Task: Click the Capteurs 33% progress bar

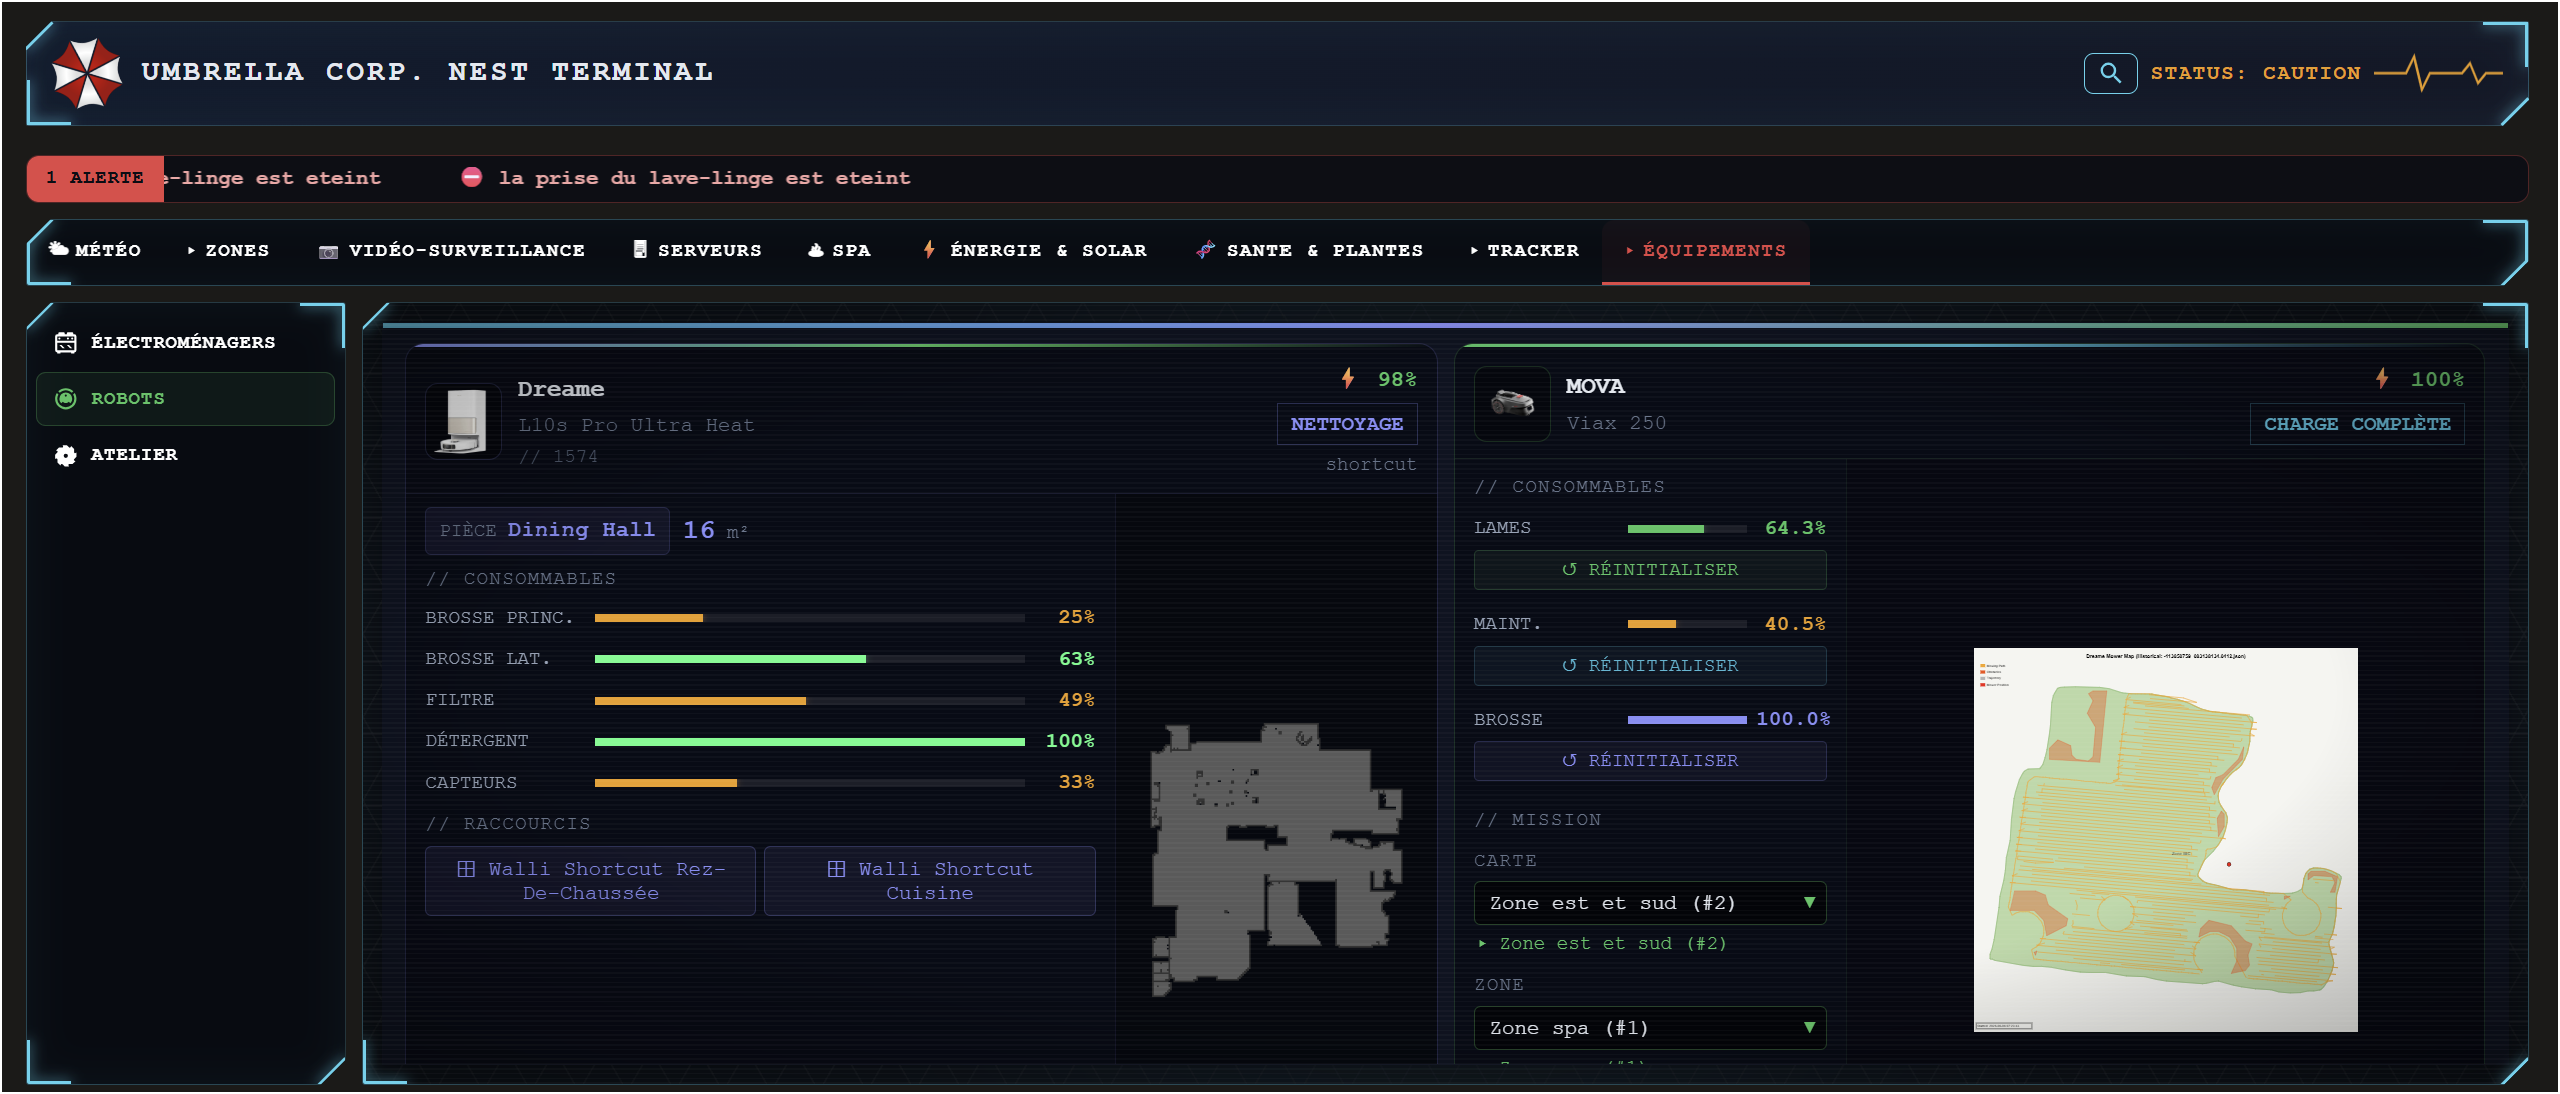Action: click(809, 782)
